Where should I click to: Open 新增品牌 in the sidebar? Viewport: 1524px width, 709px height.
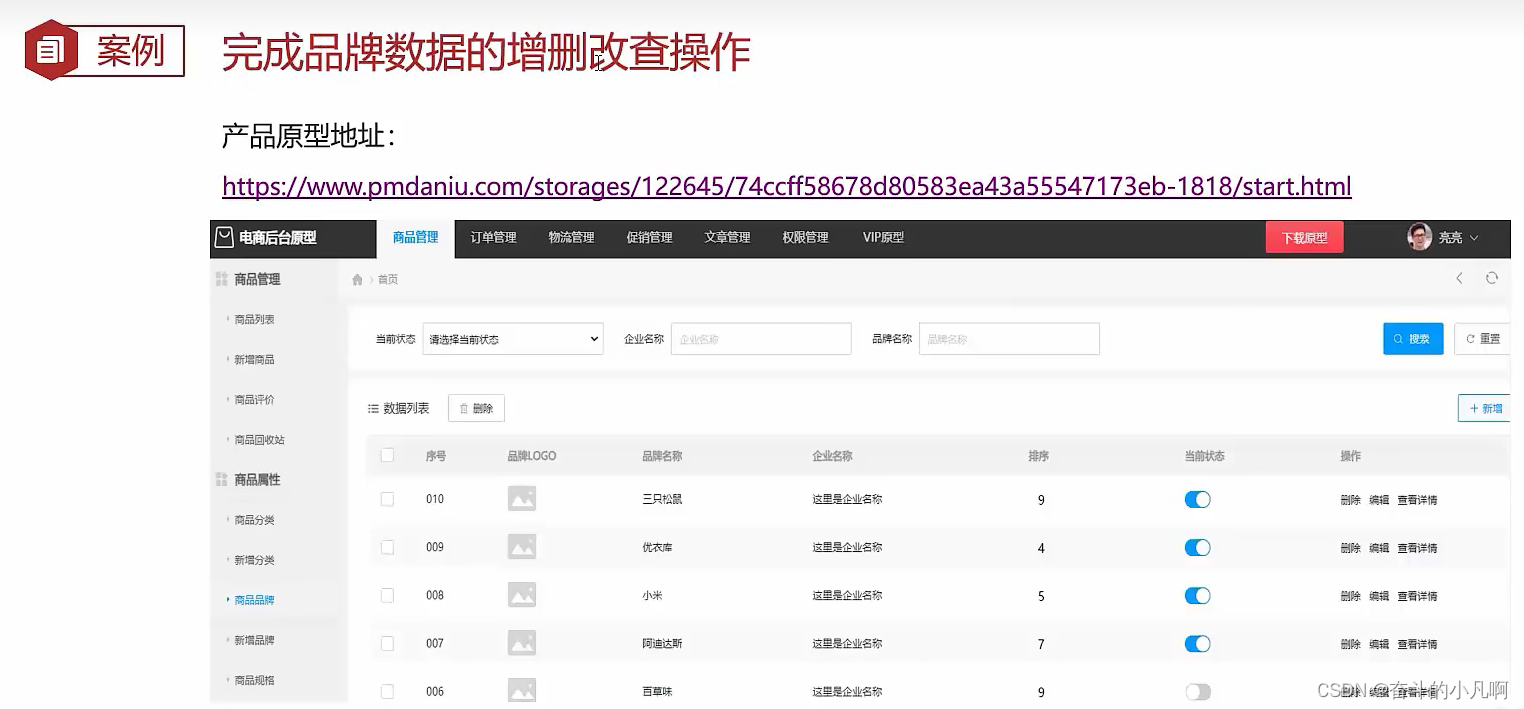click(x=254, y=640)
